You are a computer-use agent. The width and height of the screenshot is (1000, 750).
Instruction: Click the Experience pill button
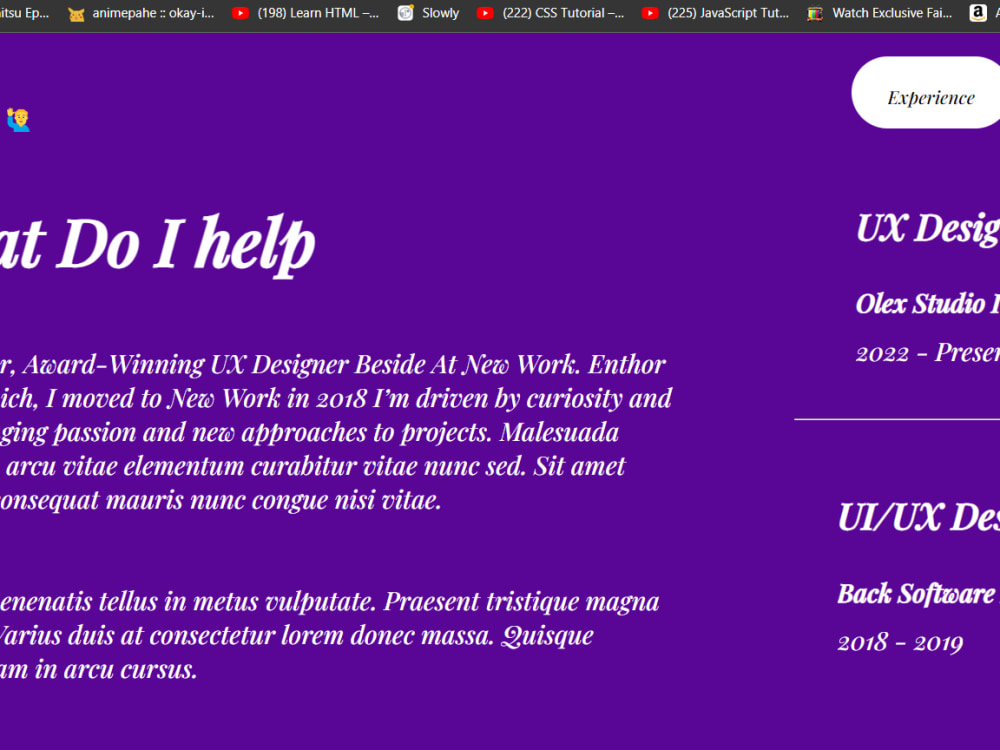click(926, 92)
